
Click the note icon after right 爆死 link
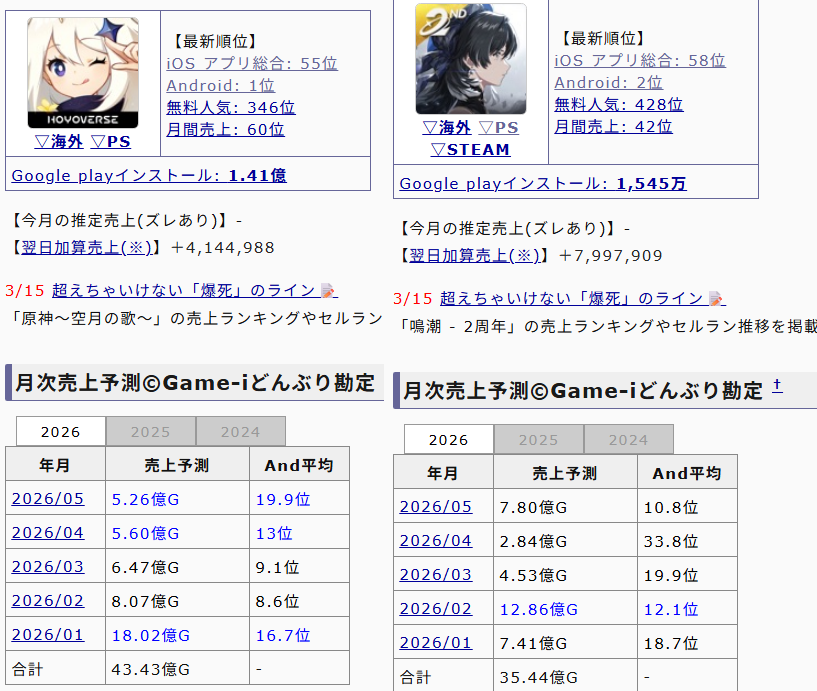716,299
